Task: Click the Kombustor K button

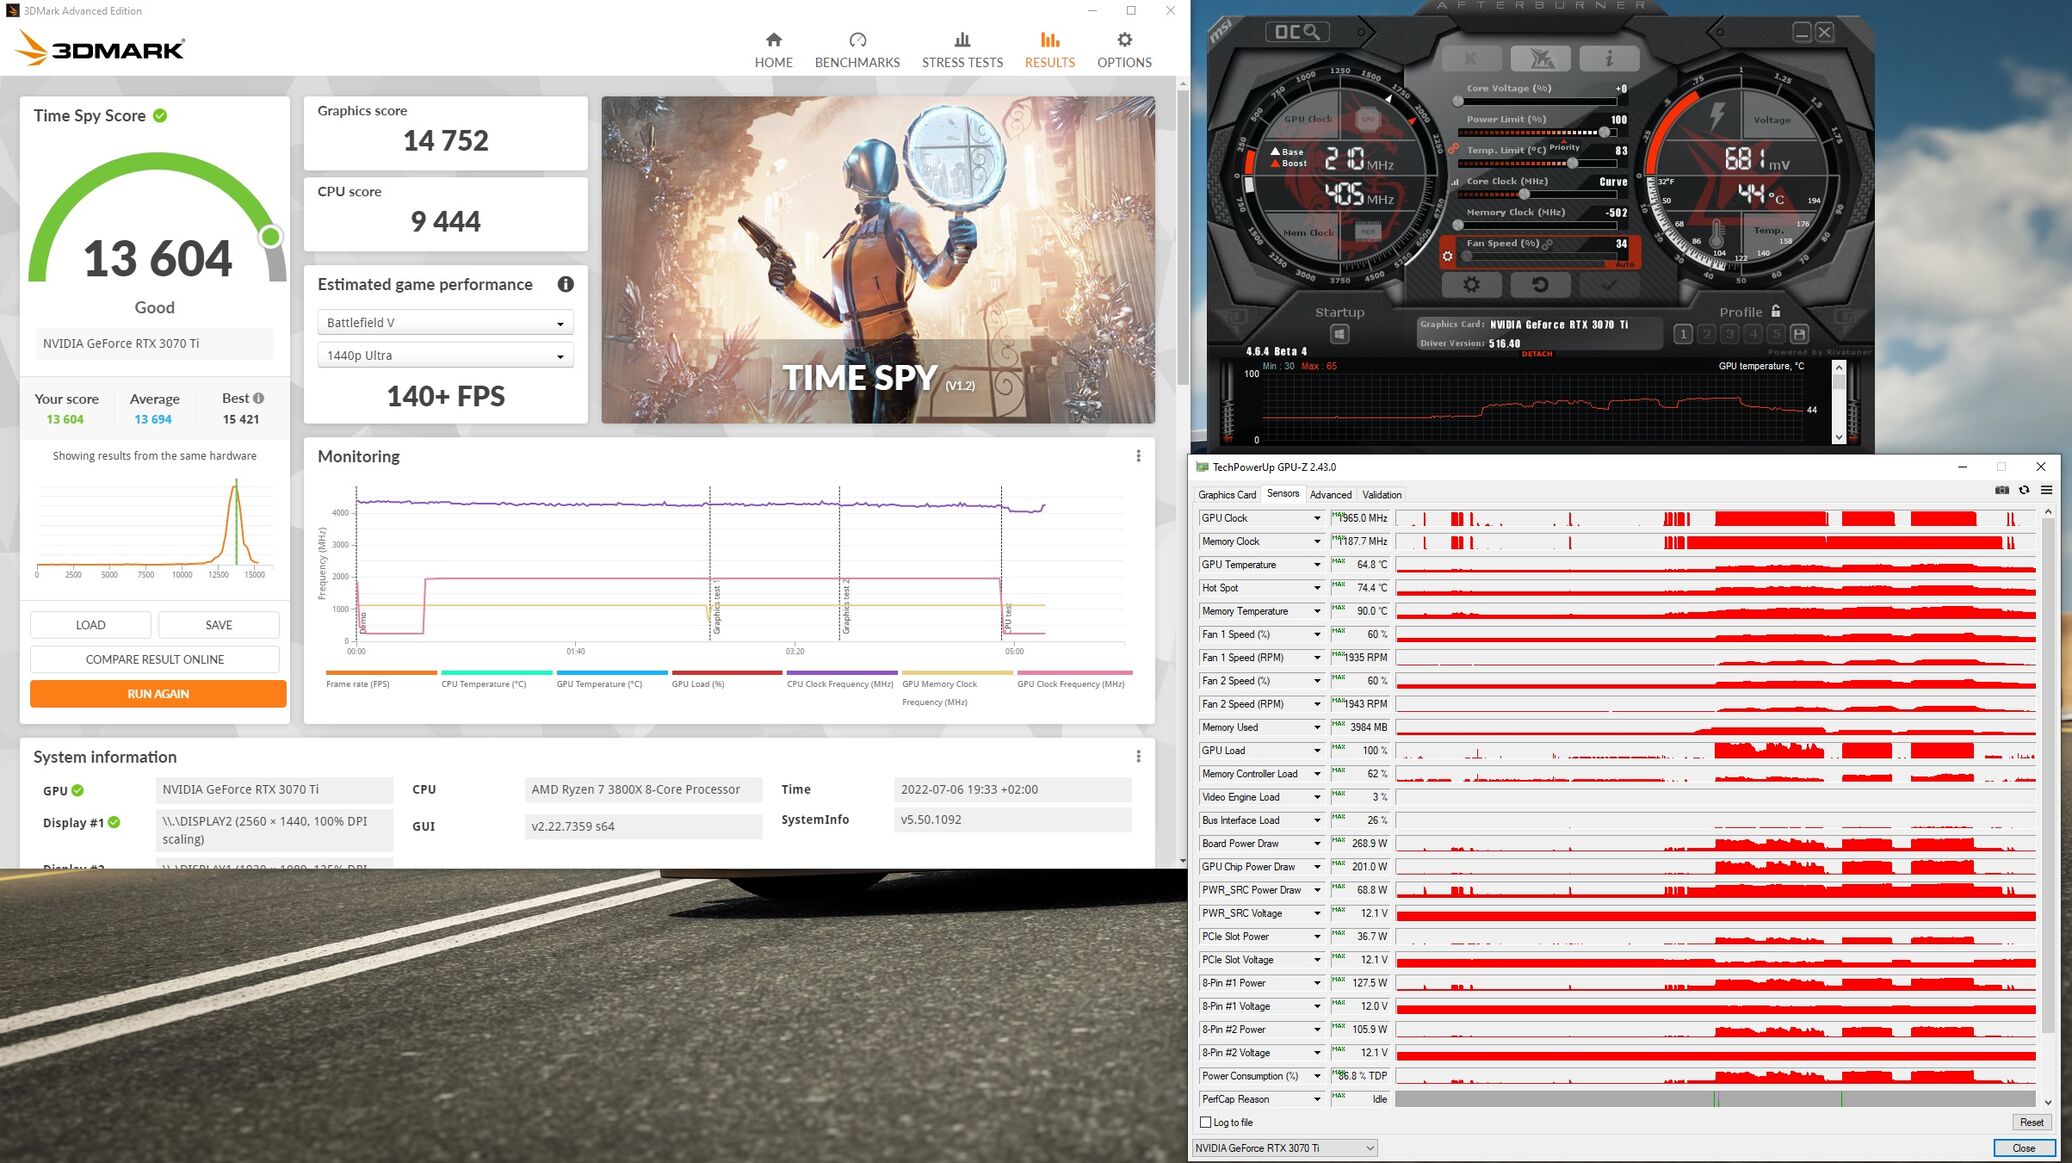Action: [x=1470, y=59]
